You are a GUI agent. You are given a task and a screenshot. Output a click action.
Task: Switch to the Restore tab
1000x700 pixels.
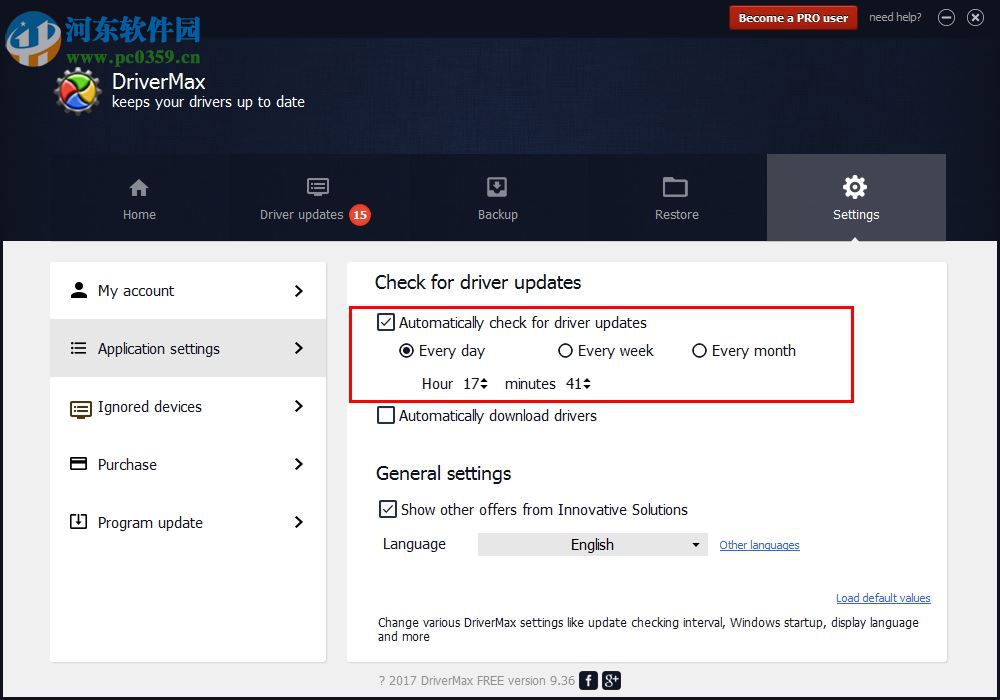(x=677, y=198)
